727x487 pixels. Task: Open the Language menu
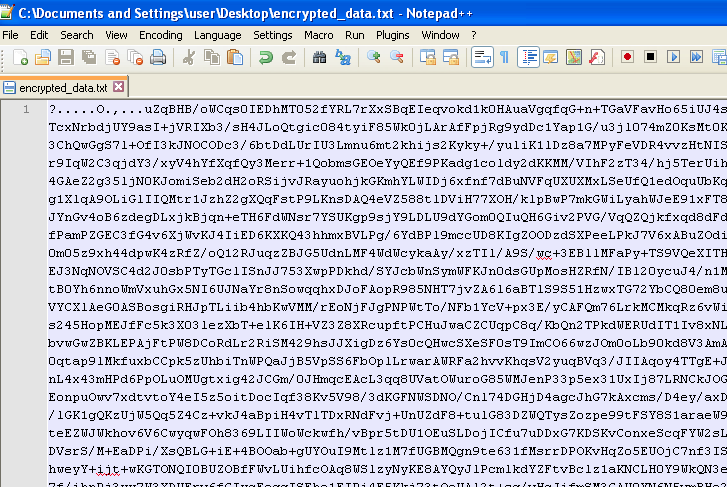[x=217, y=35]
